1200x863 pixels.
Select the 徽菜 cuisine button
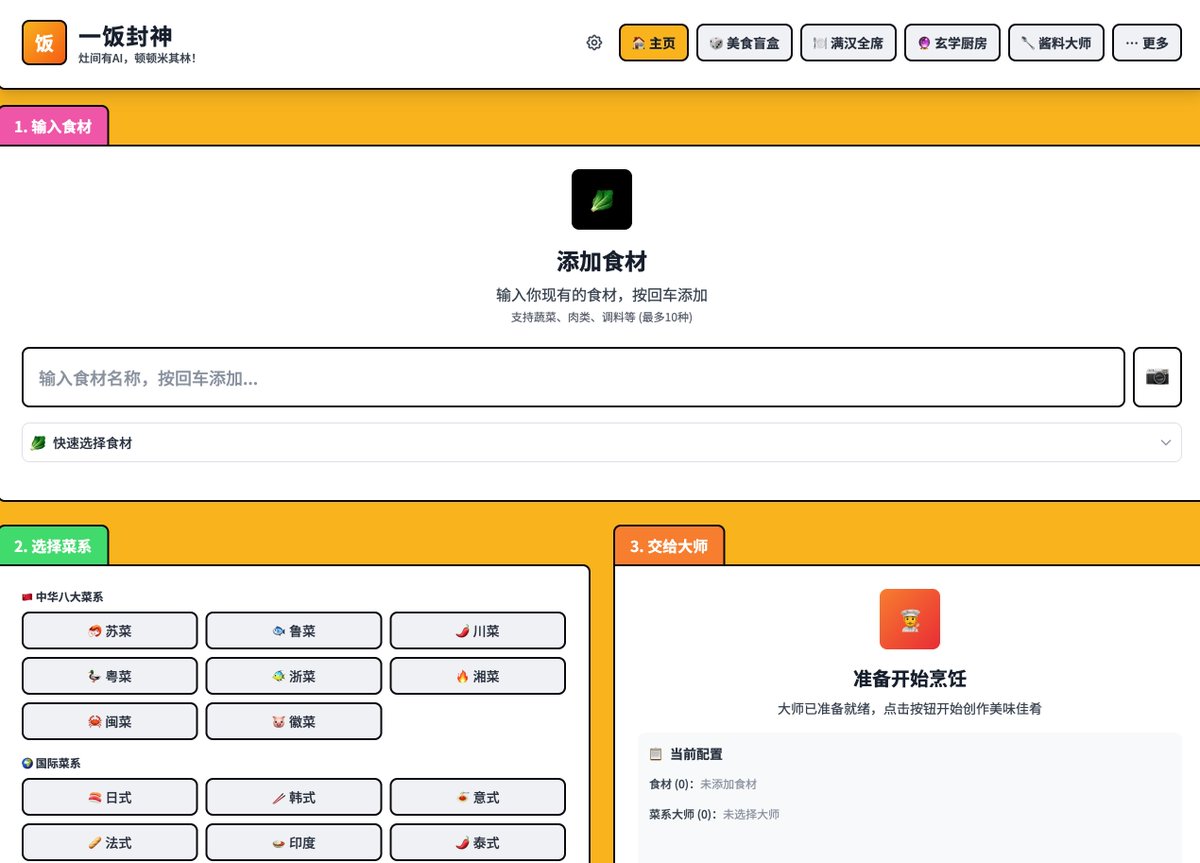[x=293, y=721]
